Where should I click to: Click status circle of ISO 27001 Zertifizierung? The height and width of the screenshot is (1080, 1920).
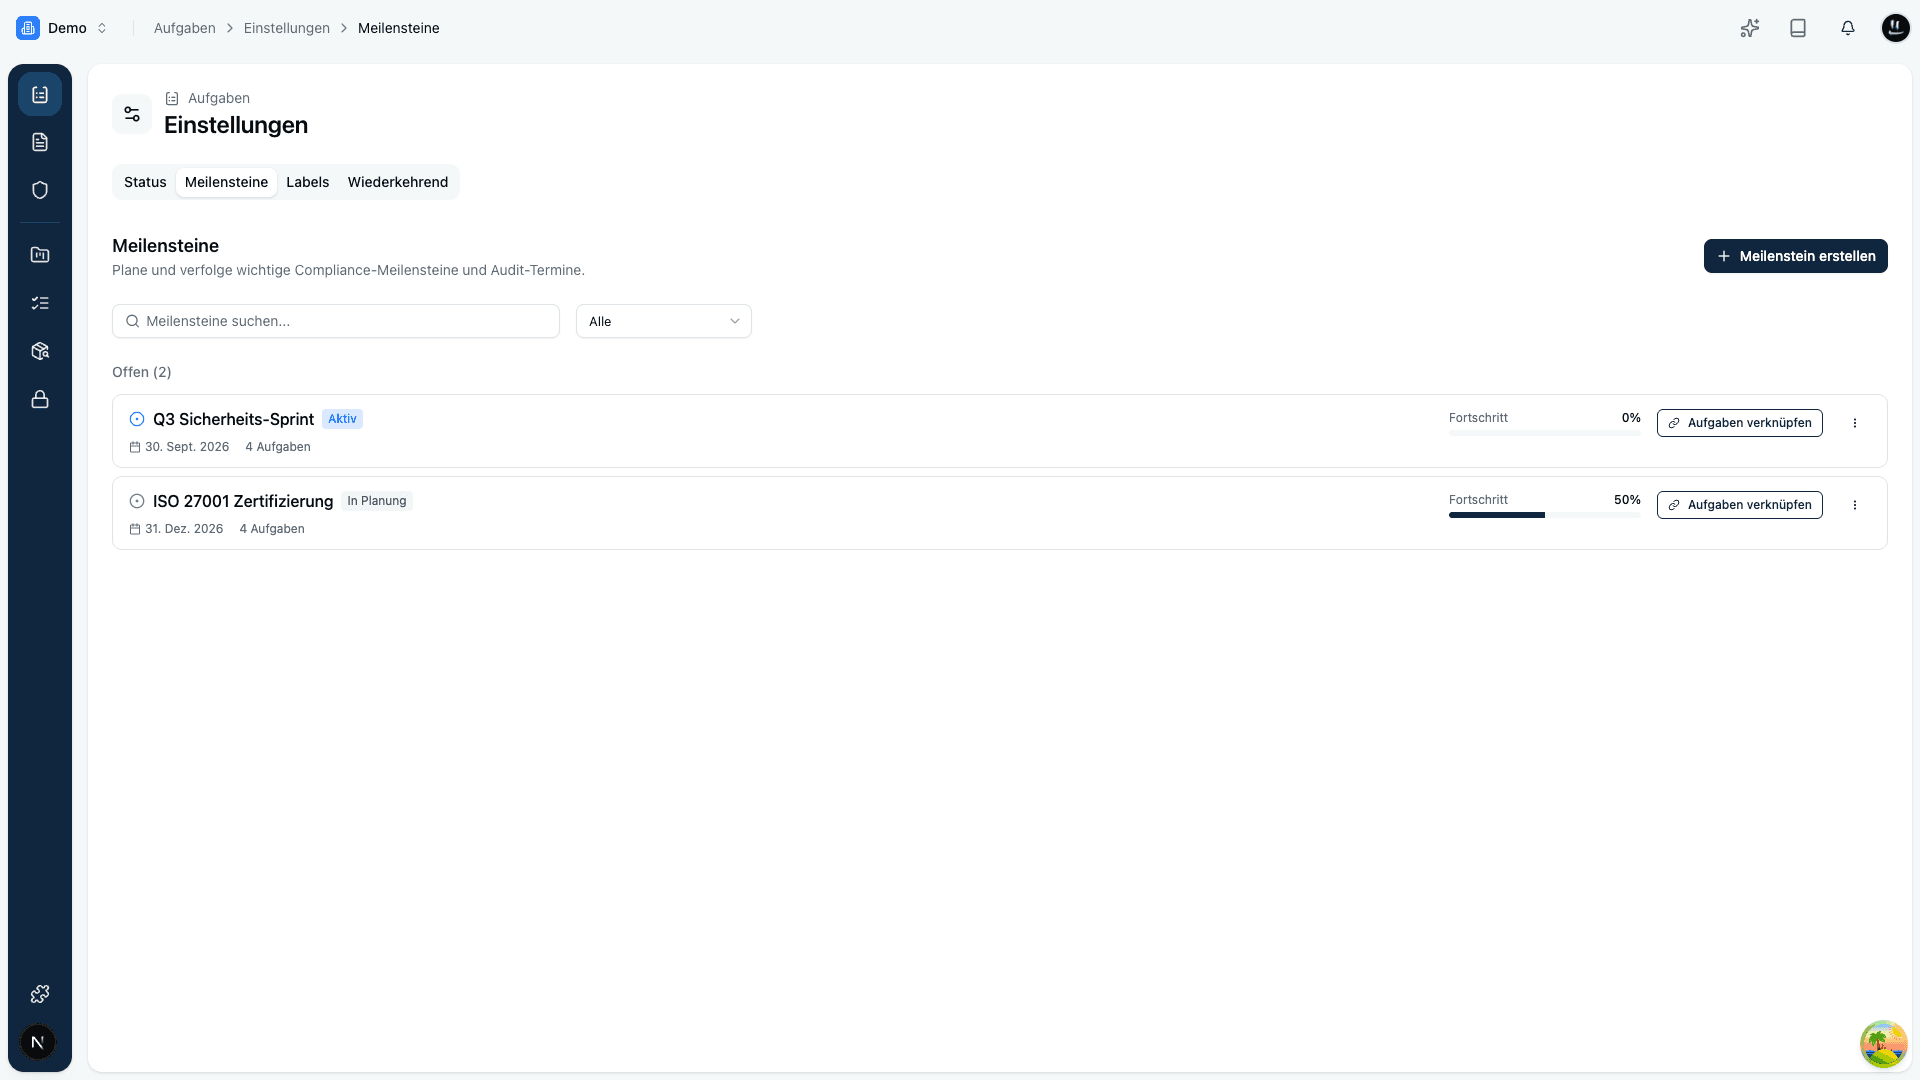coord(137,501)
